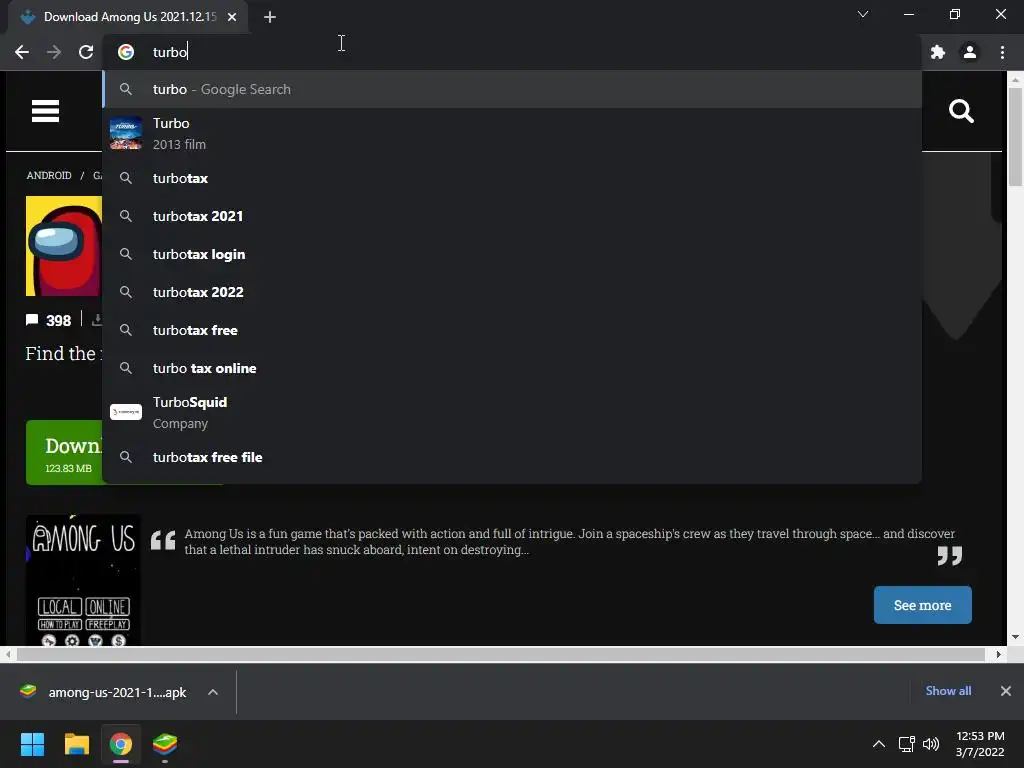Viewport: 1024px width, 768px height.
Task: Pick the turbo tax online suggestion
Action: coord(511,368)
